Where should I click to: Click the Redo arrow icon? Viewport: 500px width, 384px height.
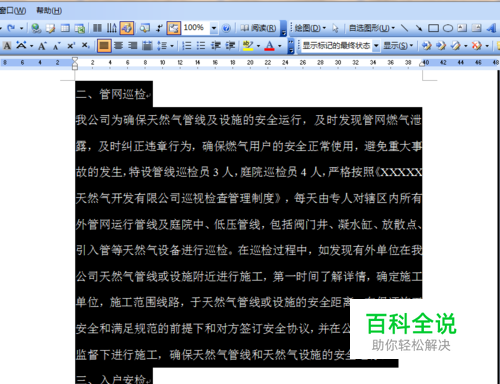11,28
